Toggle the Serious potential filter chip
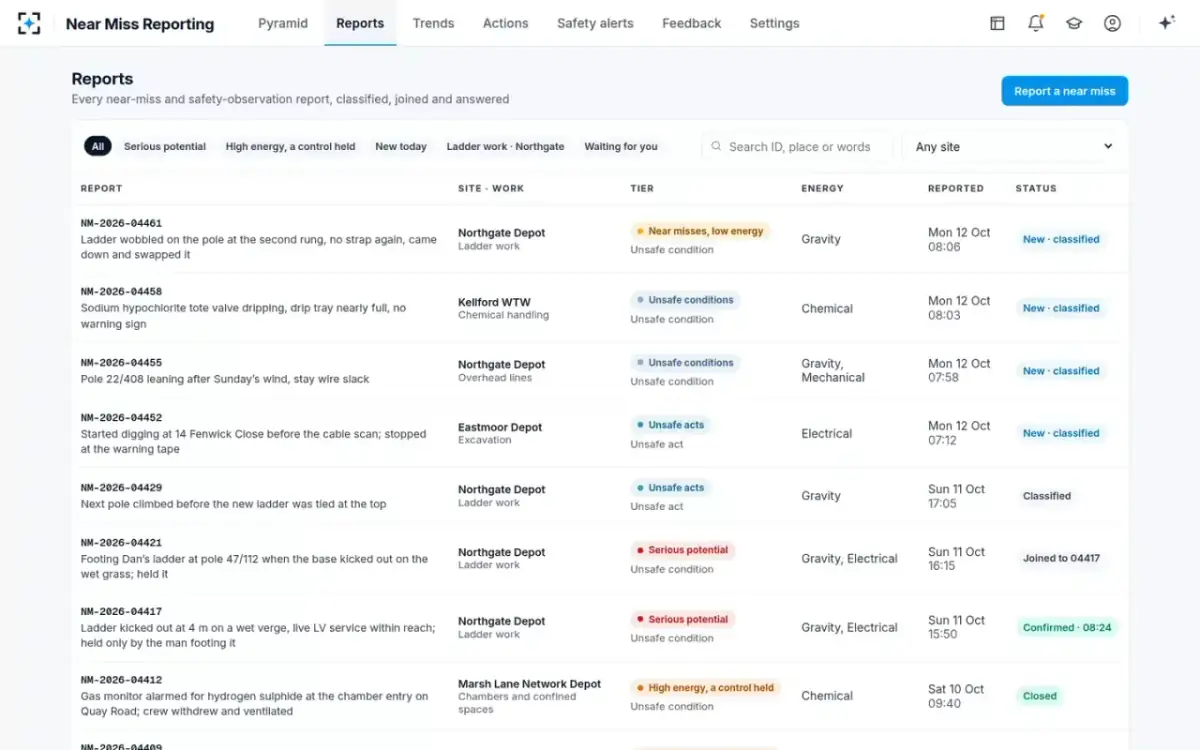 [165, 146]
